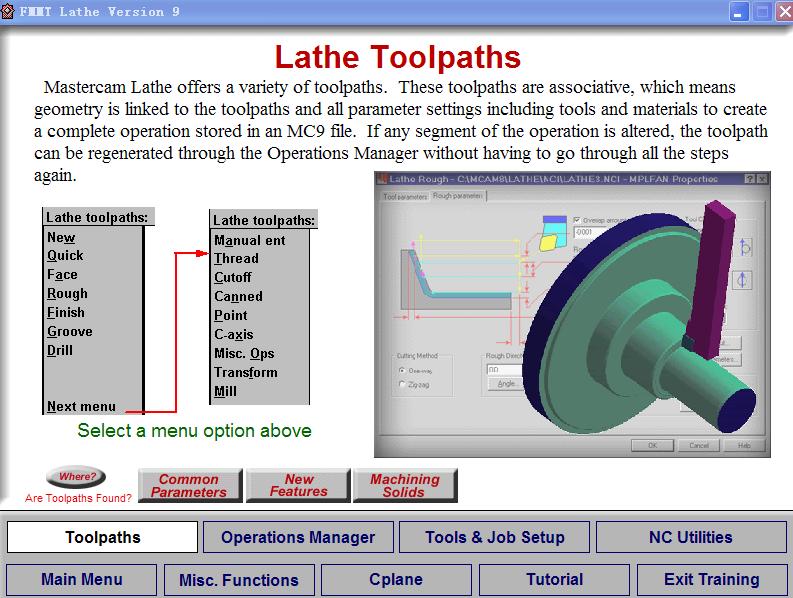Open the C-axis toolpath option
The image size is (793, 598).
coord(234,334)
